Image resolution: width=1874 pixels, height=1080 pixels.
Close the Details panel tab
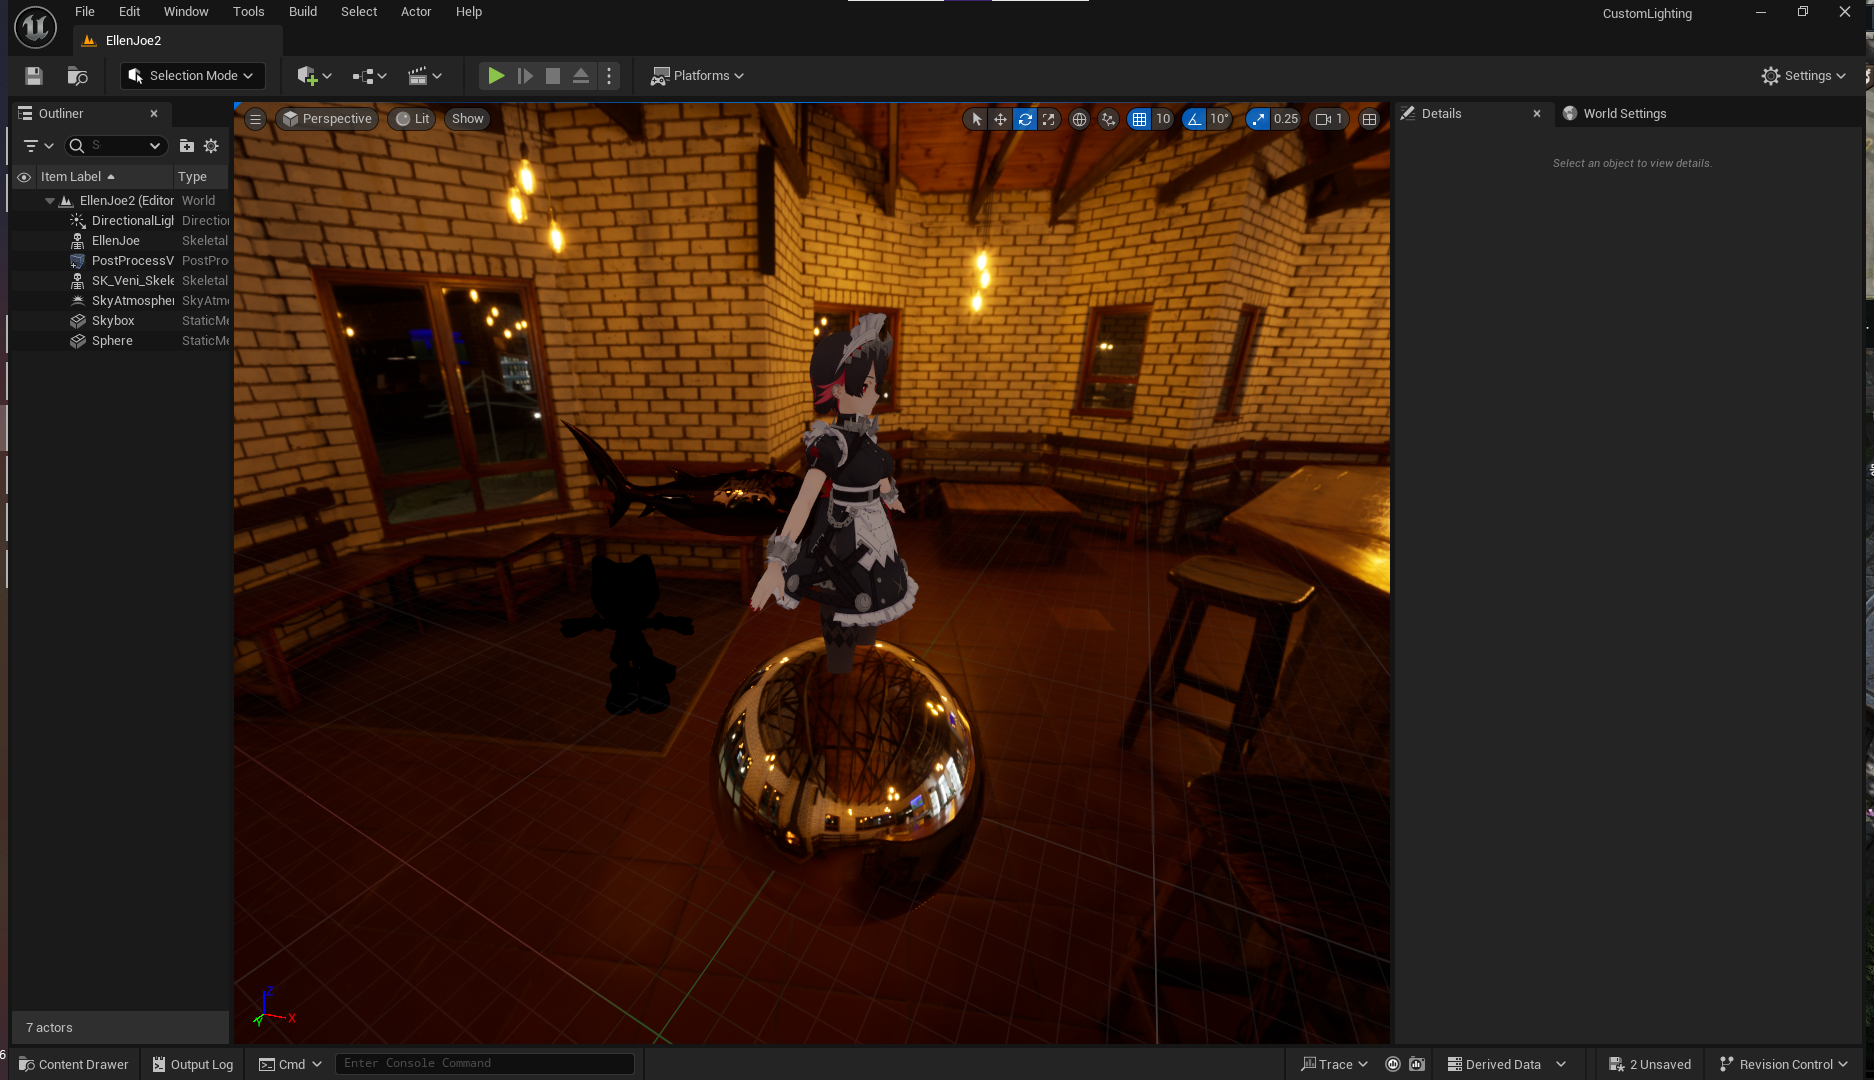tap(1537, 114)
